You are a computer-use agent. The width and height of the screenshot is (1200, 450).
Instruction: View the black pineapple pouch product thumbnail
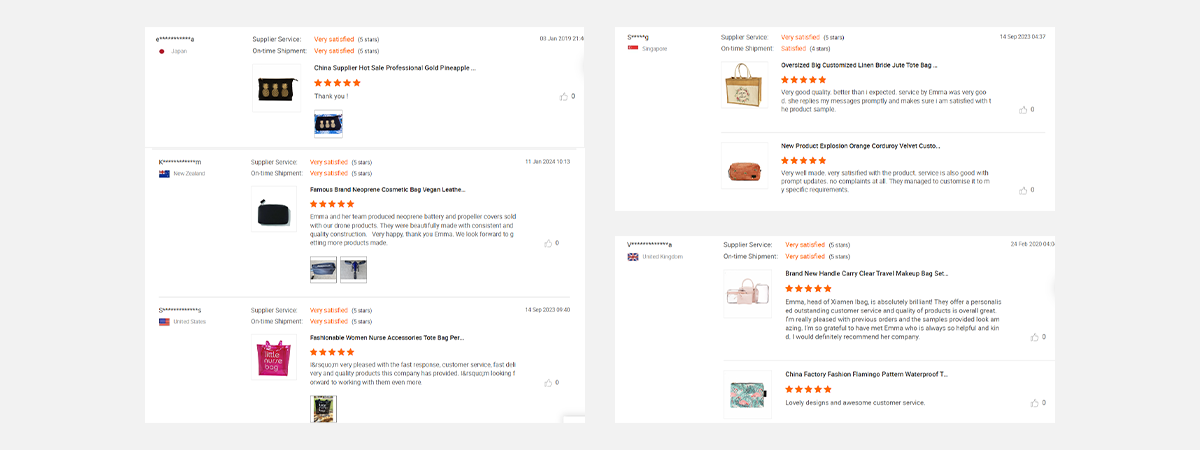[277, 88]
